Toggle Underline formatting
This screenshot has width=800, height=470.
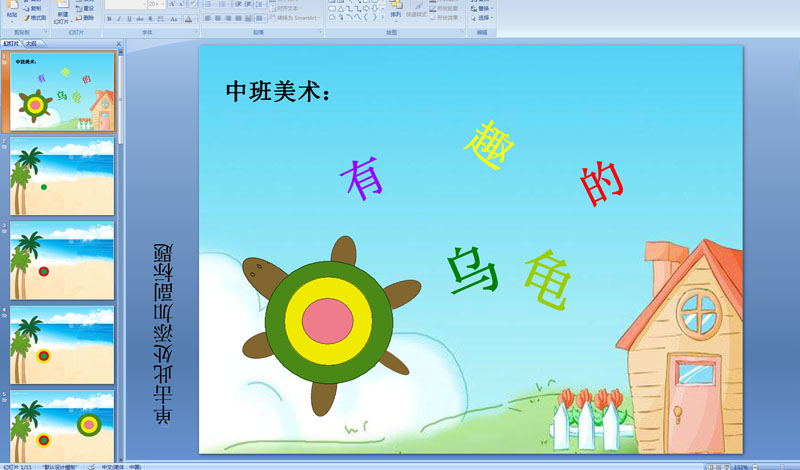(129, 19)
